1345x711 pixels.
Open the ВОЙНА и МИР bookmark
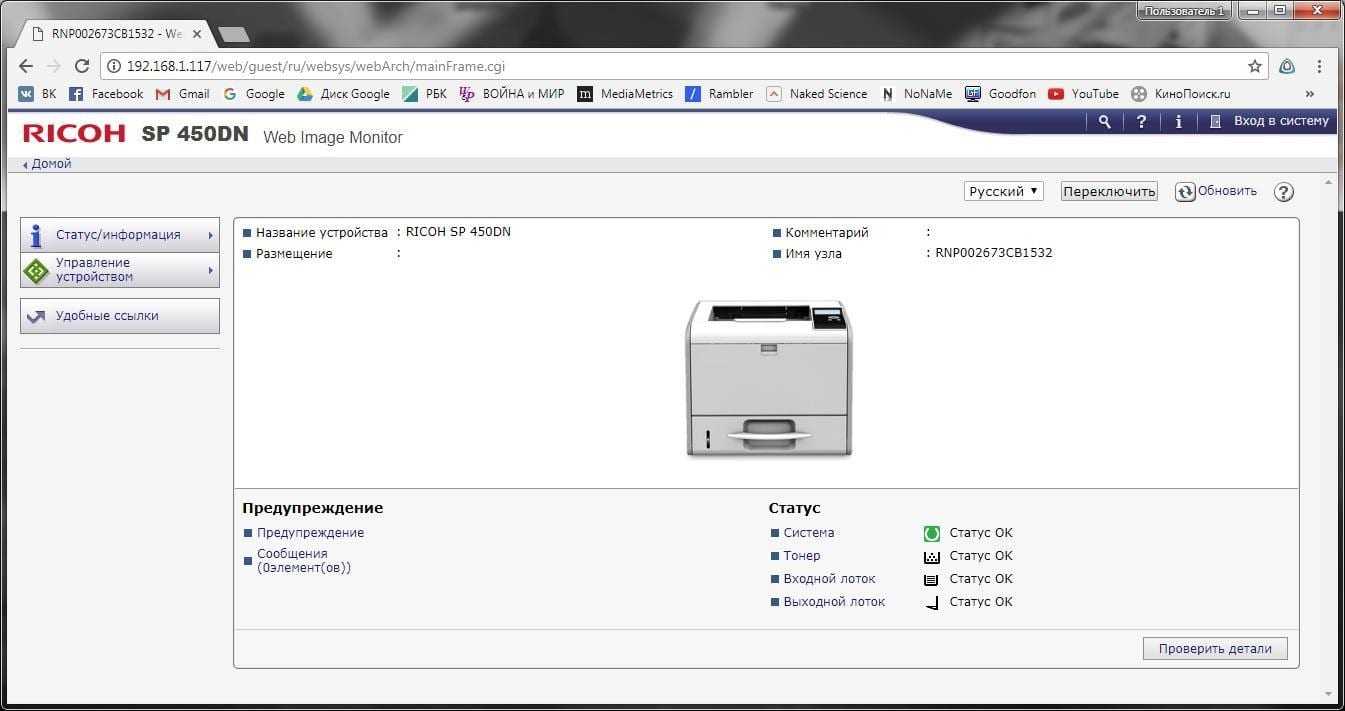511,94
